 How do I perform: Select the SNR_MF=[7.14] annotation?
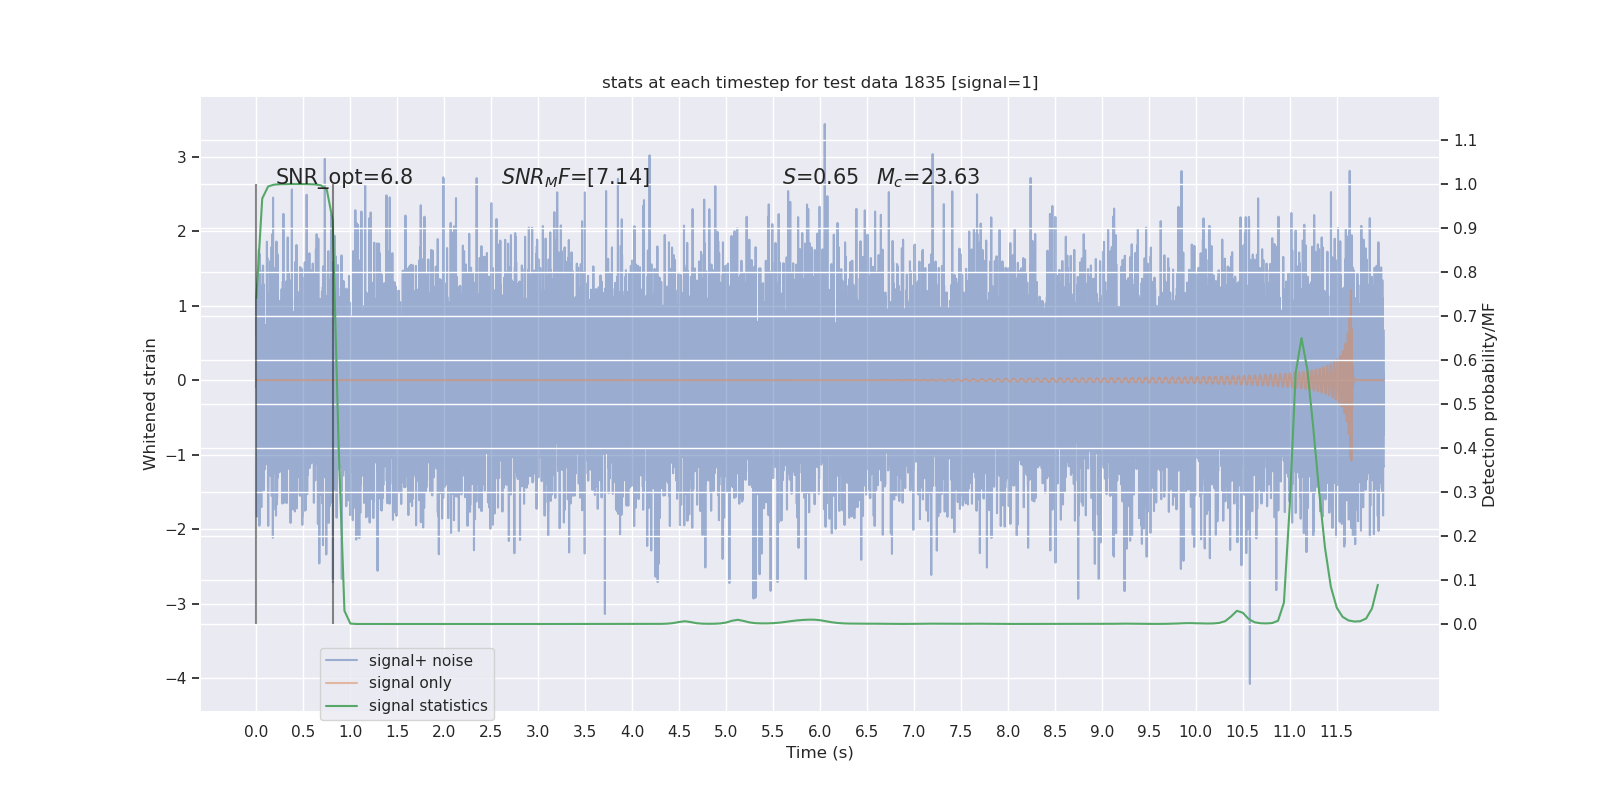point(576,177)
